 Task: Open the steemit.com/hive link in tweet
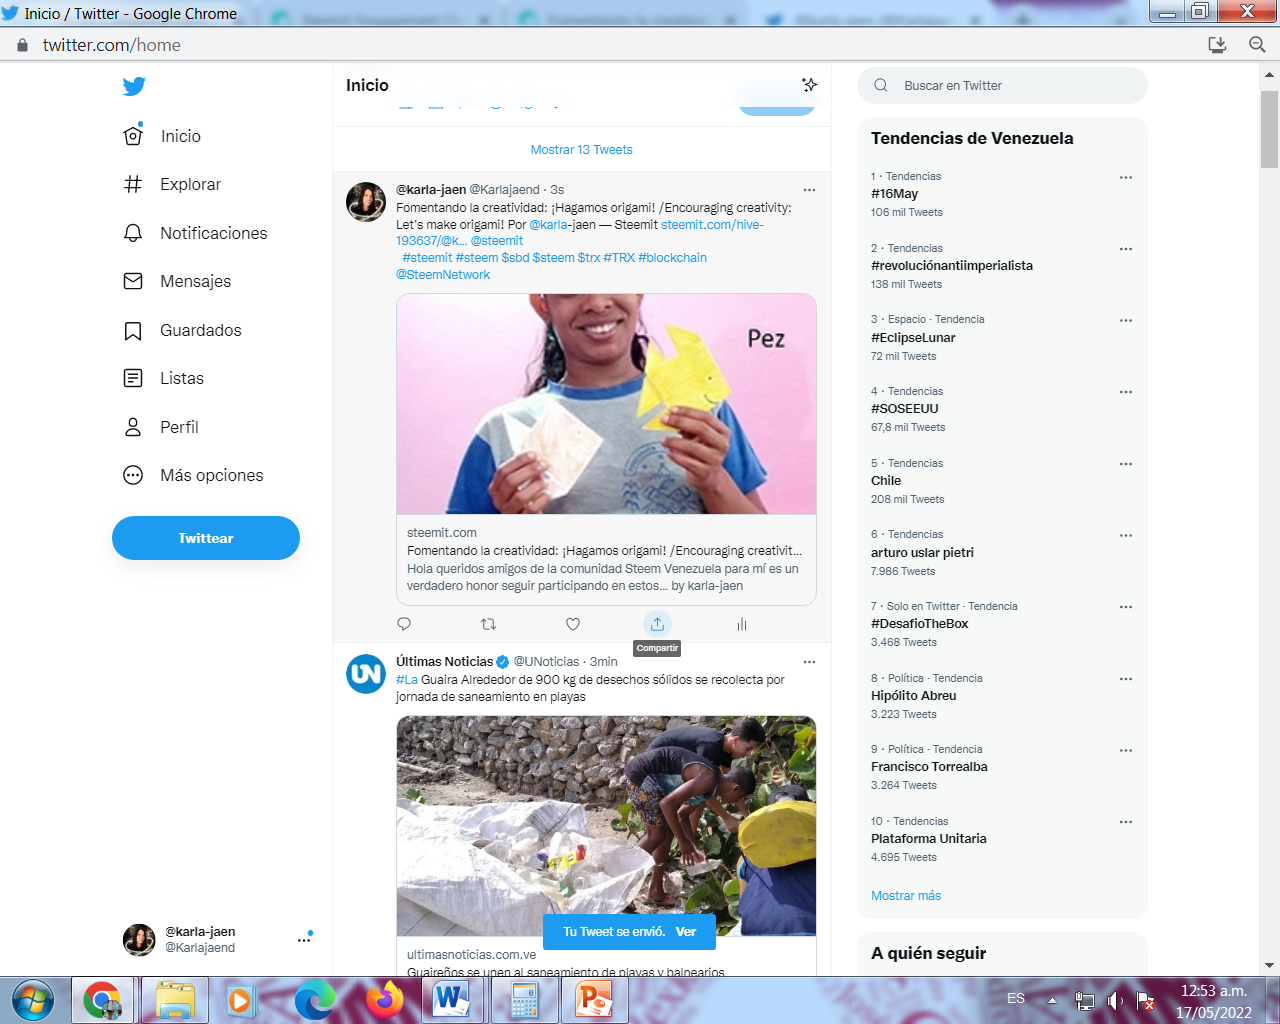[712, 225]
